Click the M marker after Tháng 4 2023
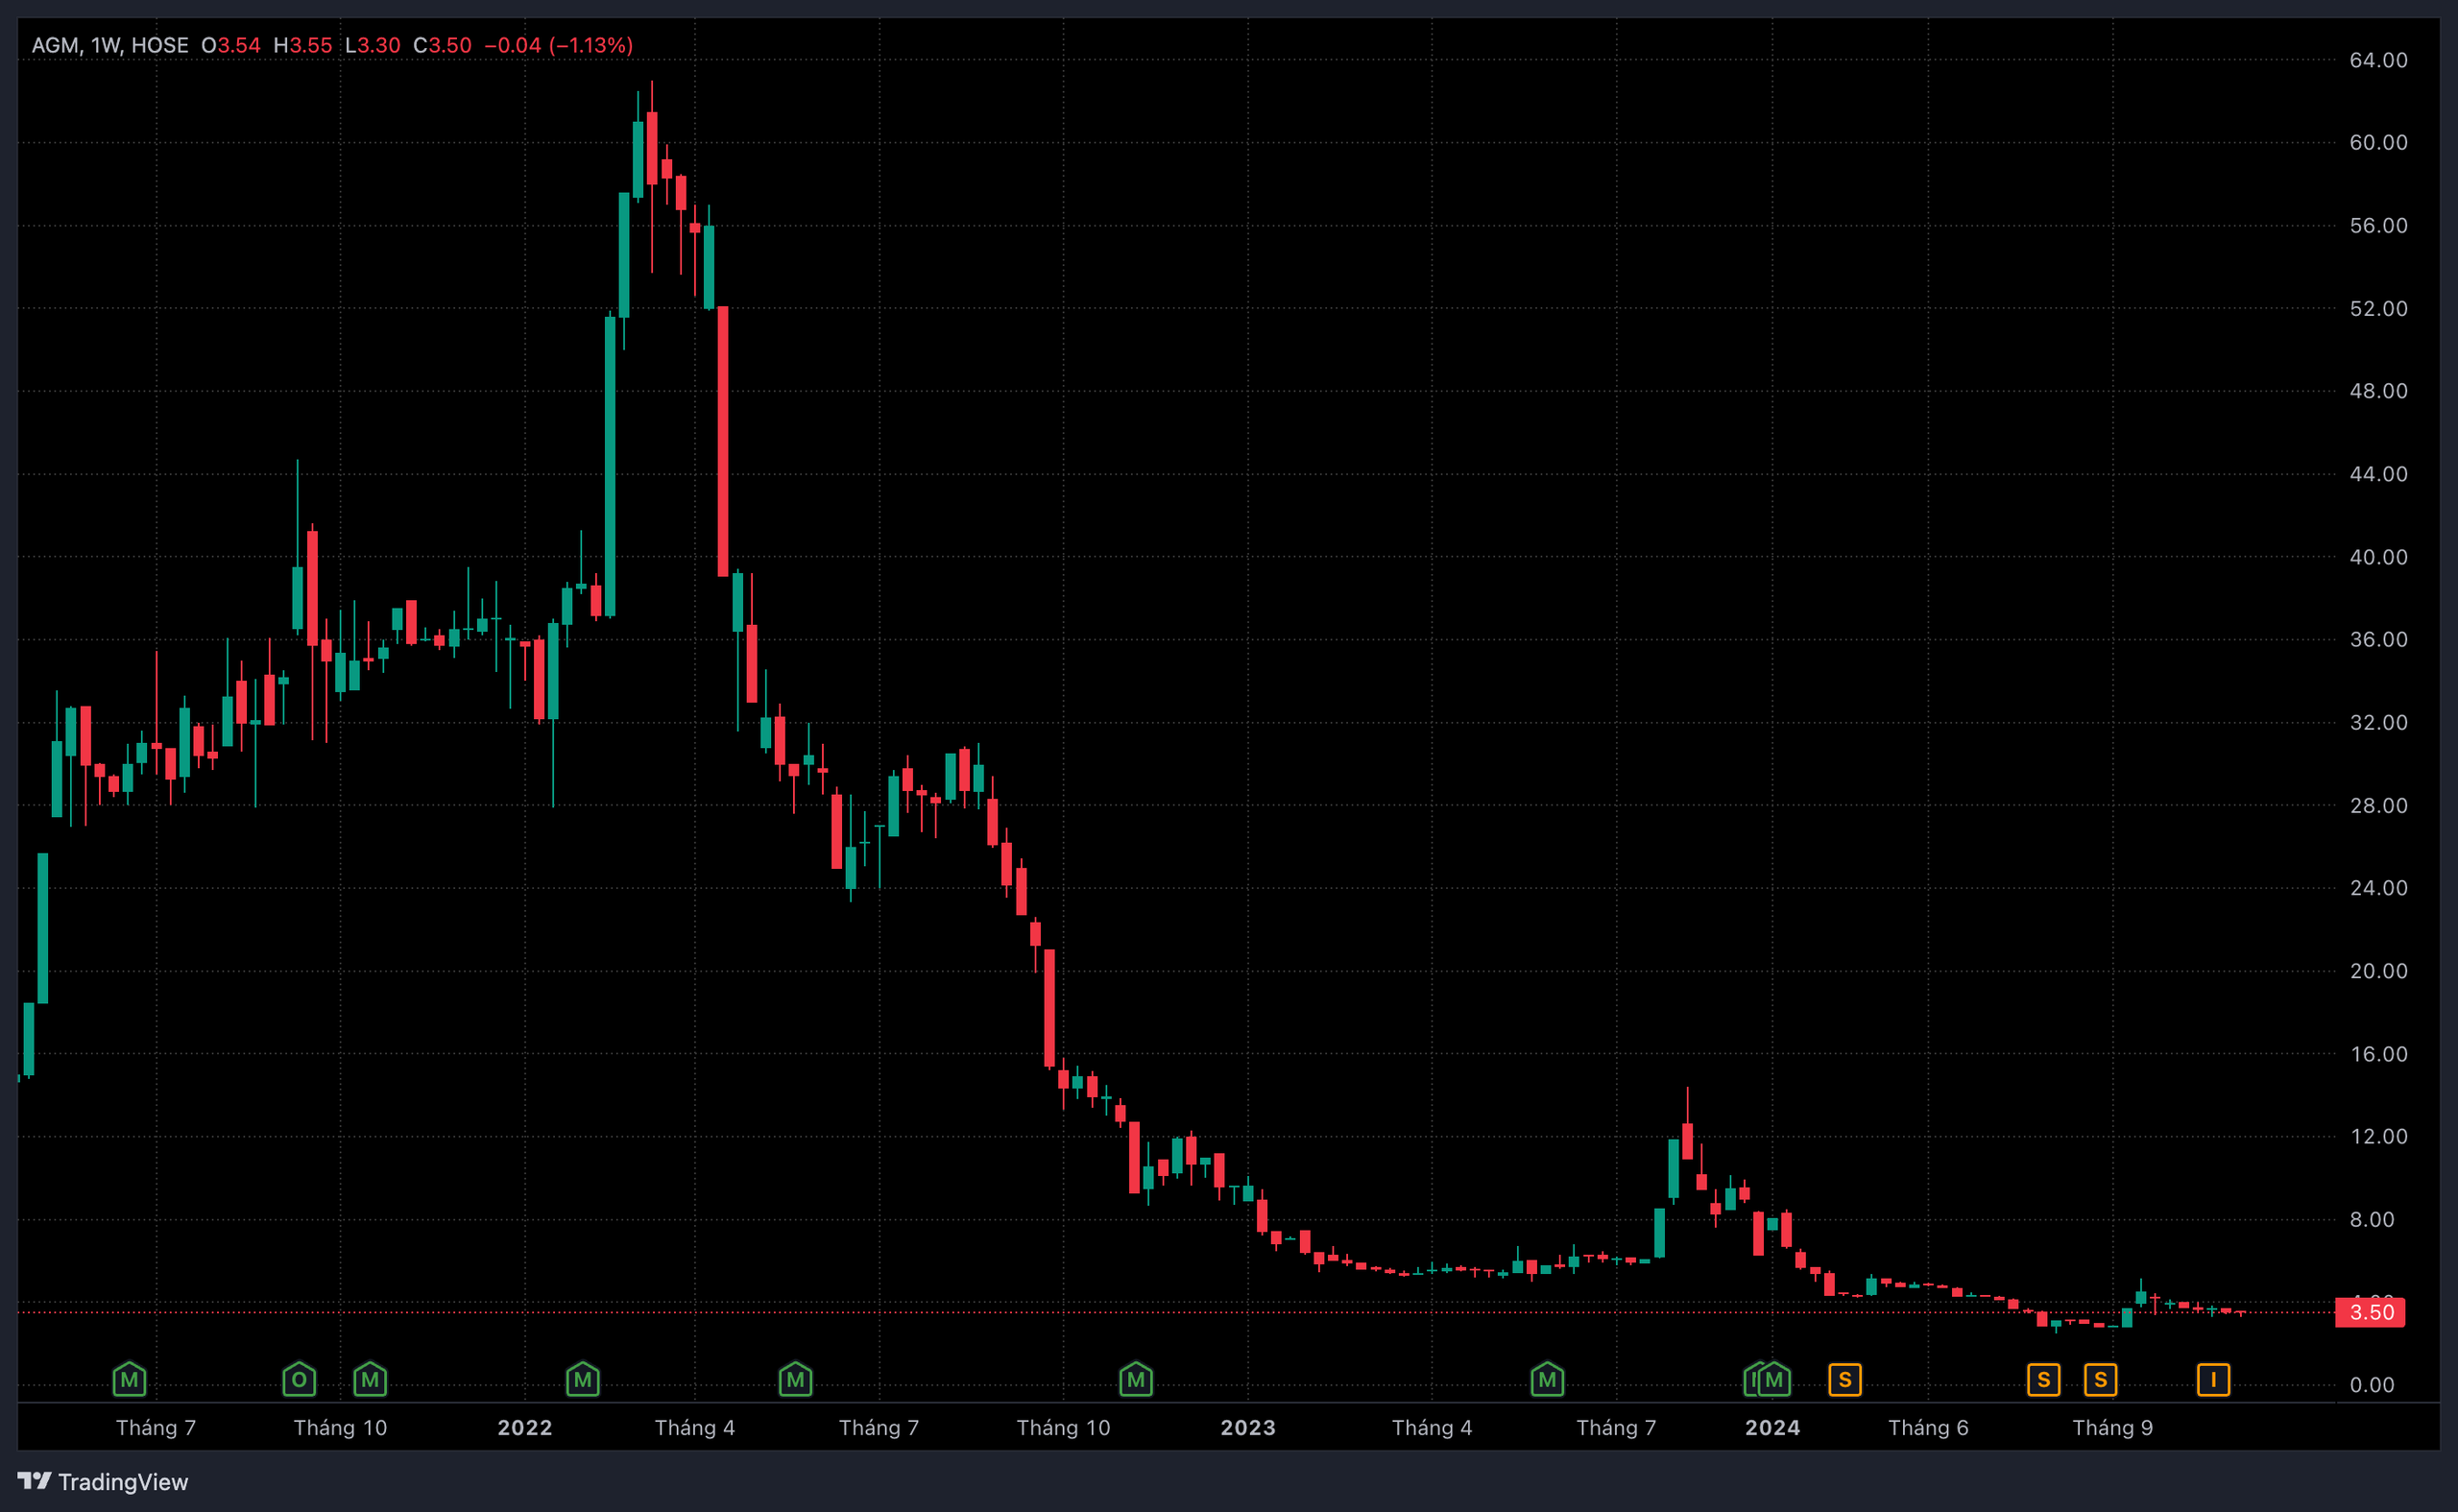This screenshot has width=2458, height=1512. [x=1547, y=1380]
